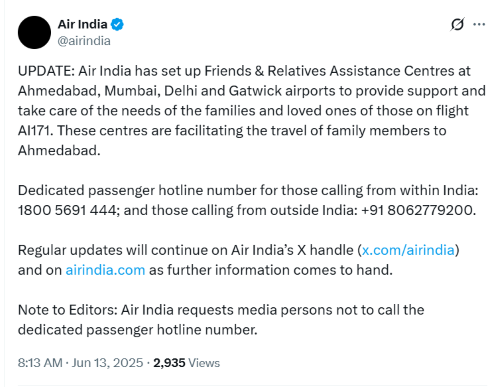Visit the @airindia handle profile
Viewport: 500px width, 387px height.
[x=84, y=41]
